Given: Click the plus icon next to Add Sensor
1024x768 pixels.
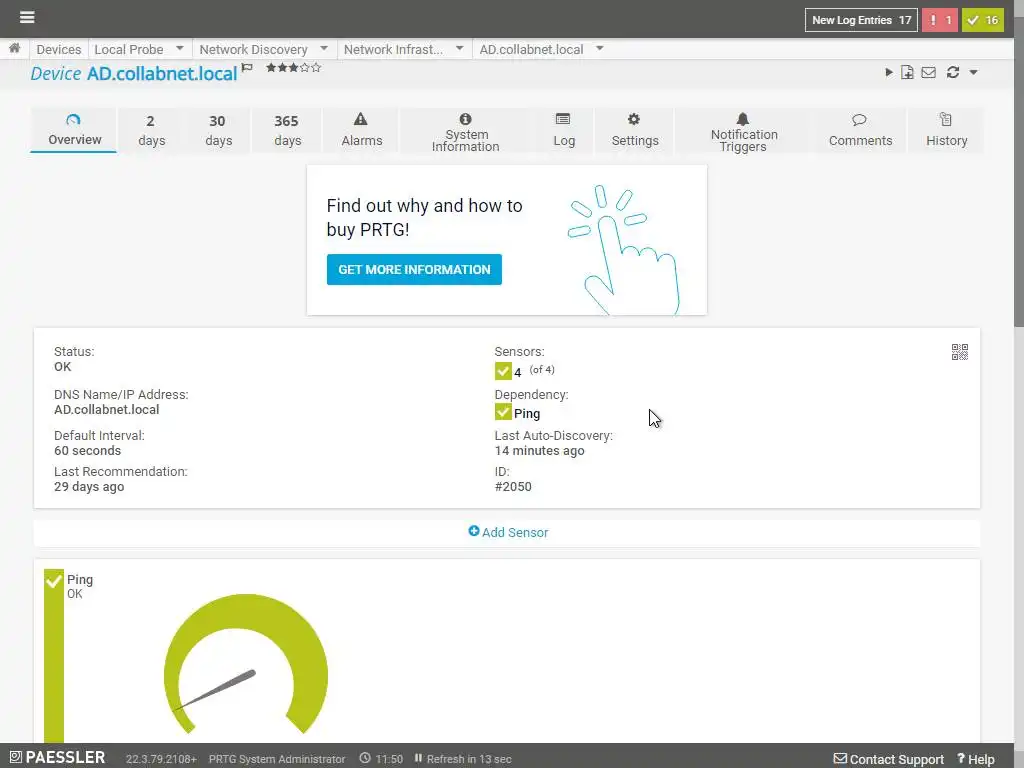Looking at the screenshot, I should (x=473, y=531).
